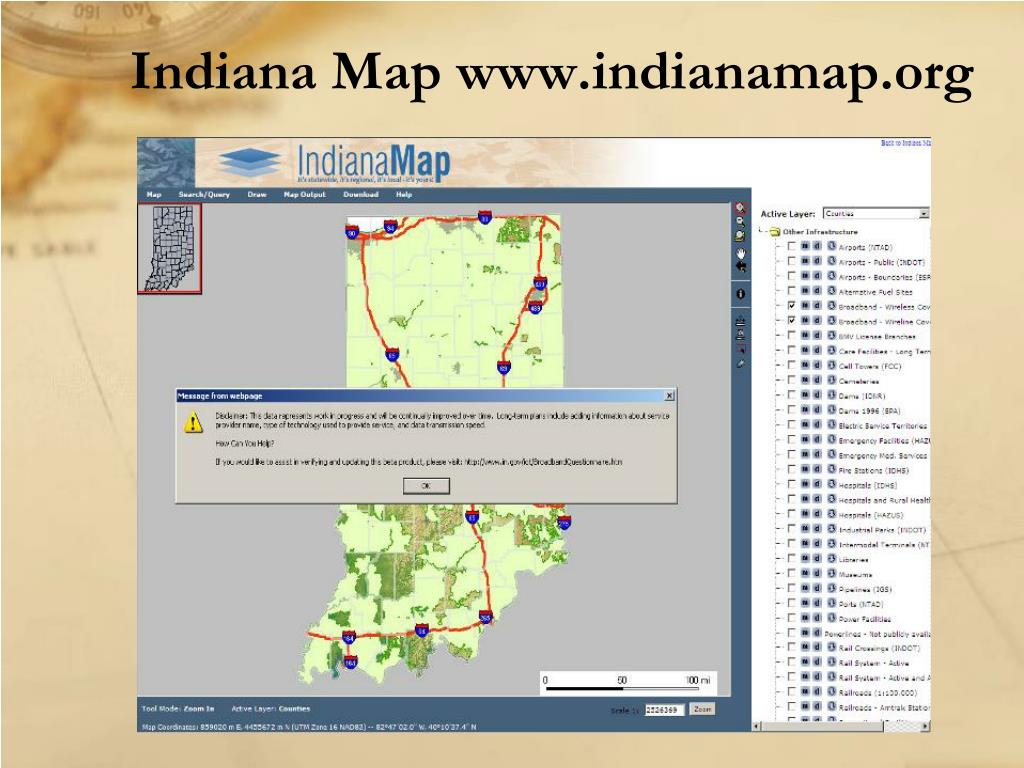
Task: Click the Indiana overview map thumbnail
Action: tap(170, 248)
